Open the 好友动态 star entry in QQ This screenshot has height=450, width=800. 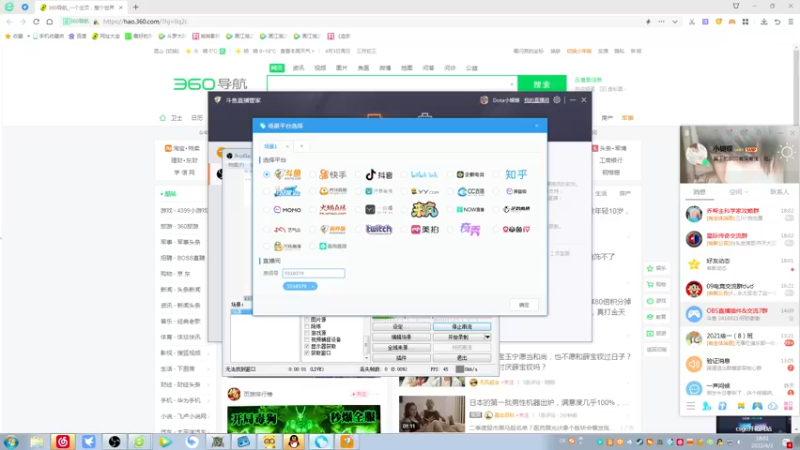click(739, 264)
